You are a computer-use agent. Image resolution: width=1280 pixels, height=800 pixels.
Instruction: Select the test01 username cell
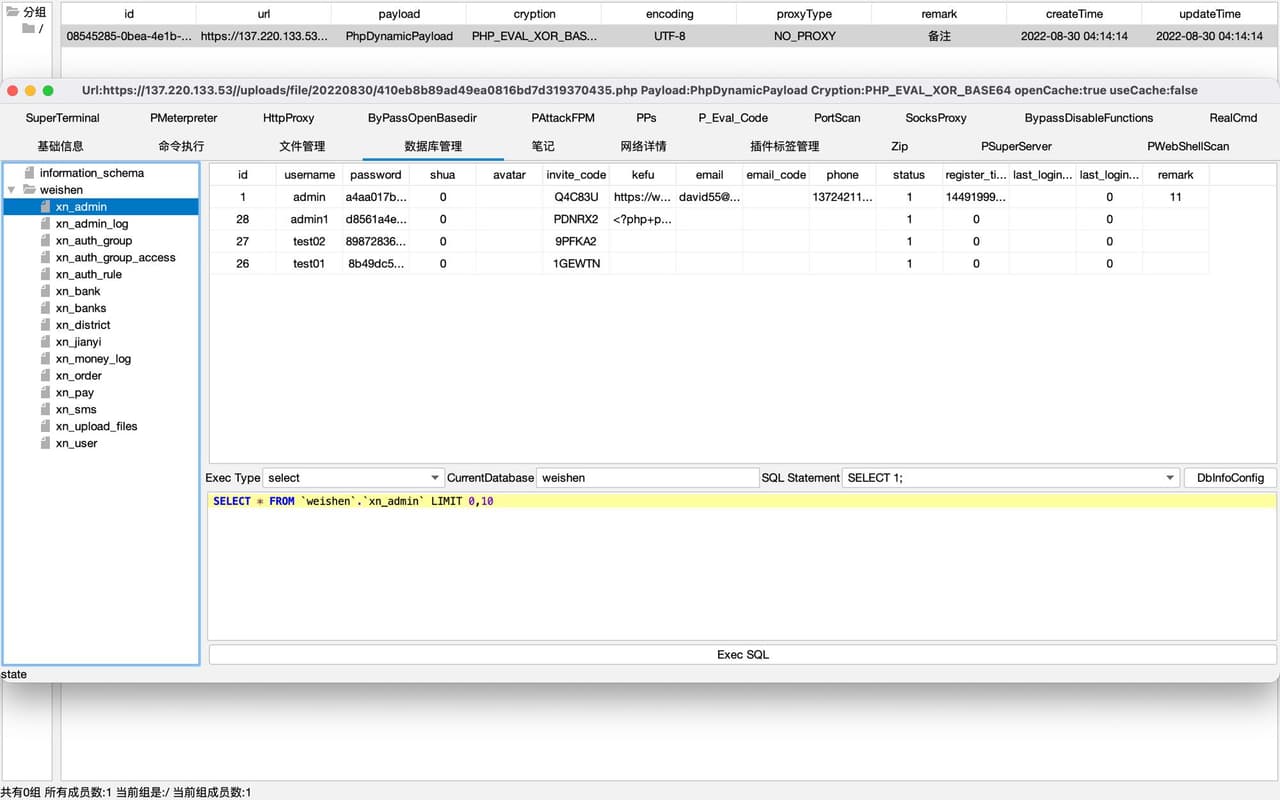pyautogui.click(x=310, y=264)
